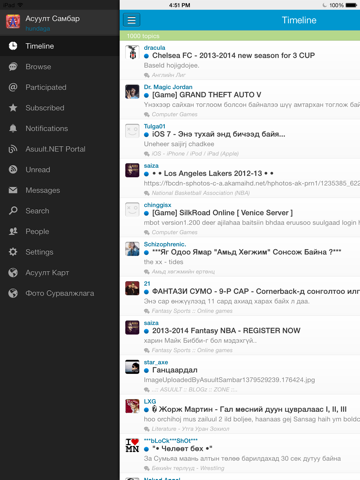This screenshot has height=480, width=360.
Task: Tap star_axe's avatar
Action: coord(132,367)
